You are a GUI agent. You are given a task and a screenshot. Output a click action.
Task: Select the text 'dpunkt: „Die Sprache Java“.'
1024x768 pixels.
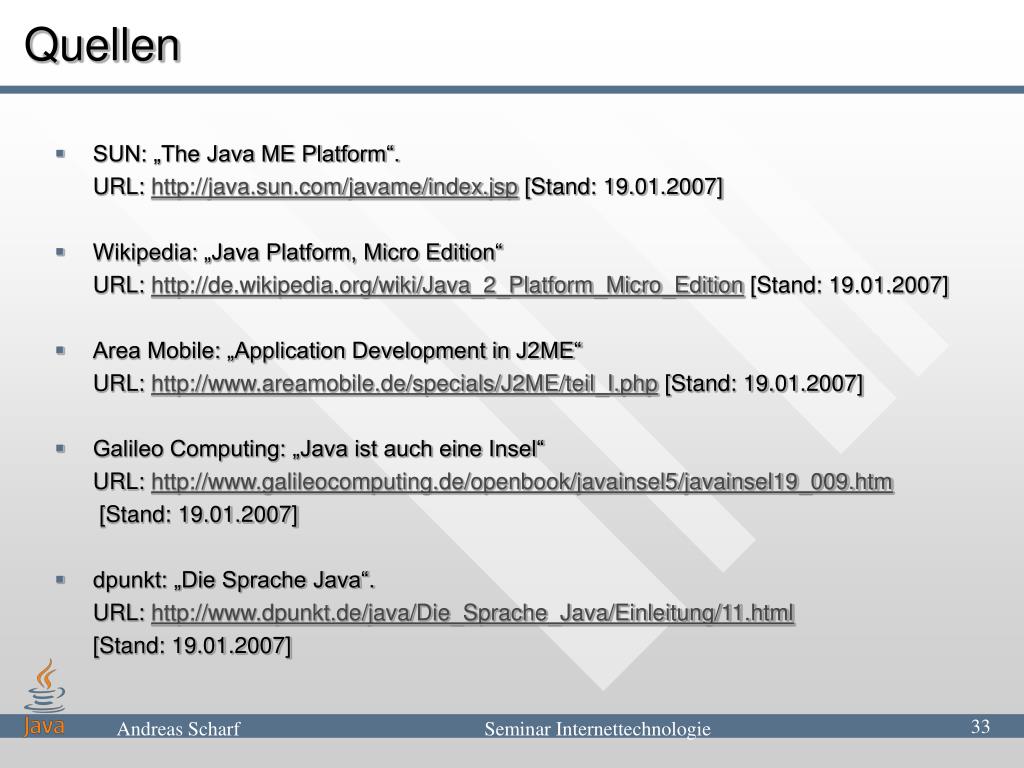[234, 580]
